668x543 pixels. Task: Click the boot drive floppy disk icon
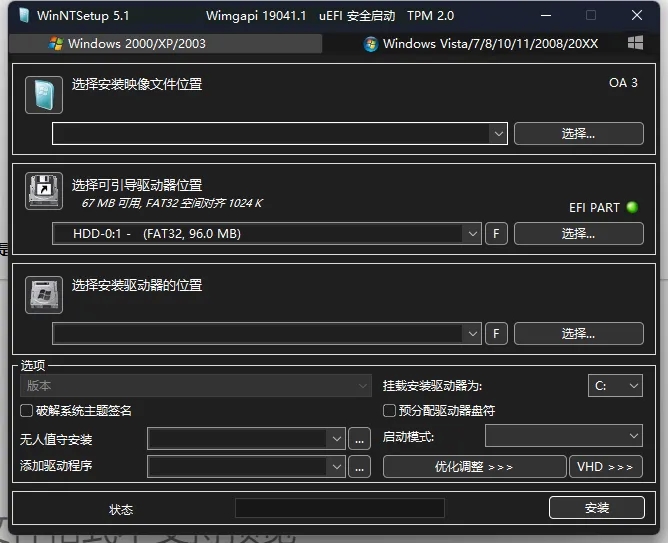click(x=44, y=191)
